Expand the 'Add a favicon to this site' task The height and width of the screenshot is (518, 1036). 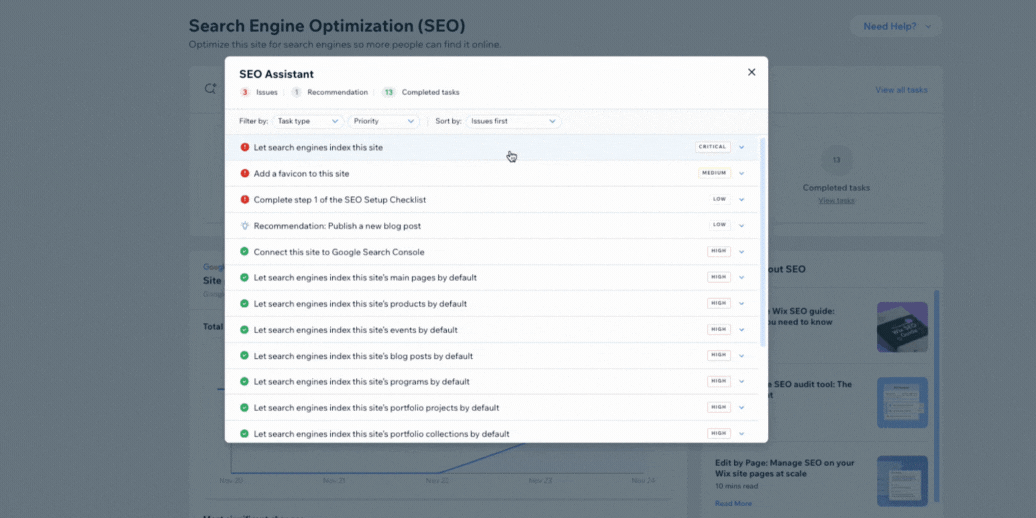click(741, 173)
